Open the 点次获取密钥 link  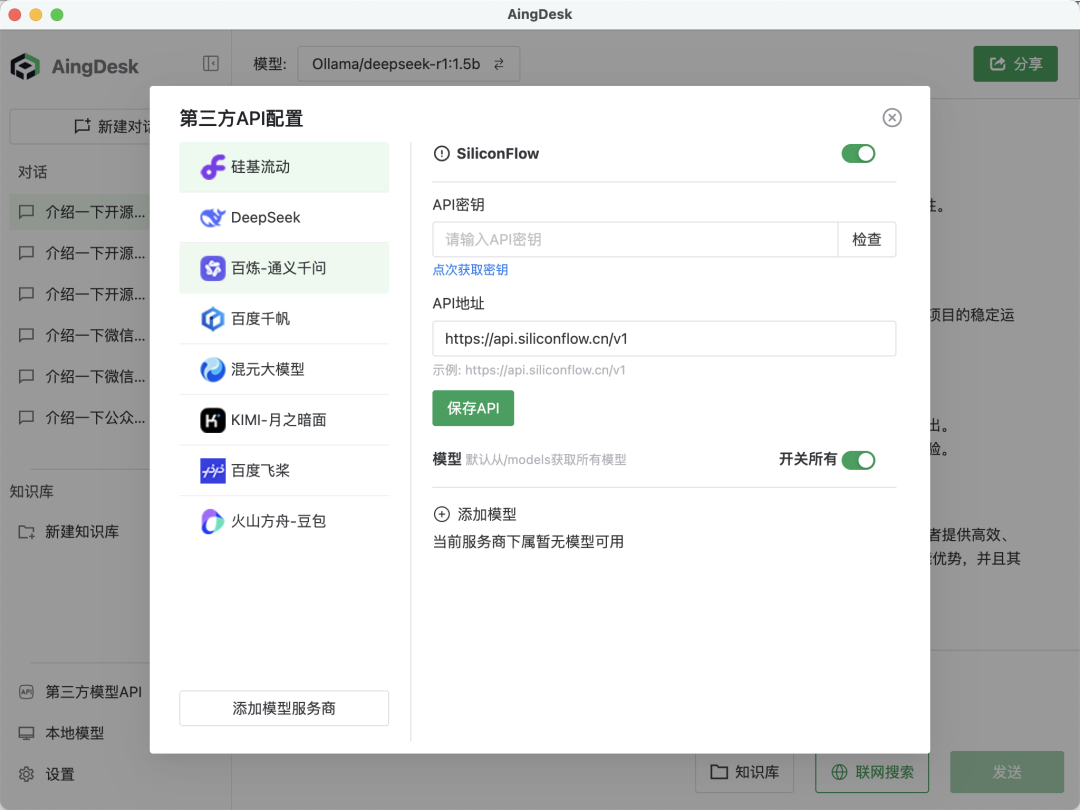point(470,270)
